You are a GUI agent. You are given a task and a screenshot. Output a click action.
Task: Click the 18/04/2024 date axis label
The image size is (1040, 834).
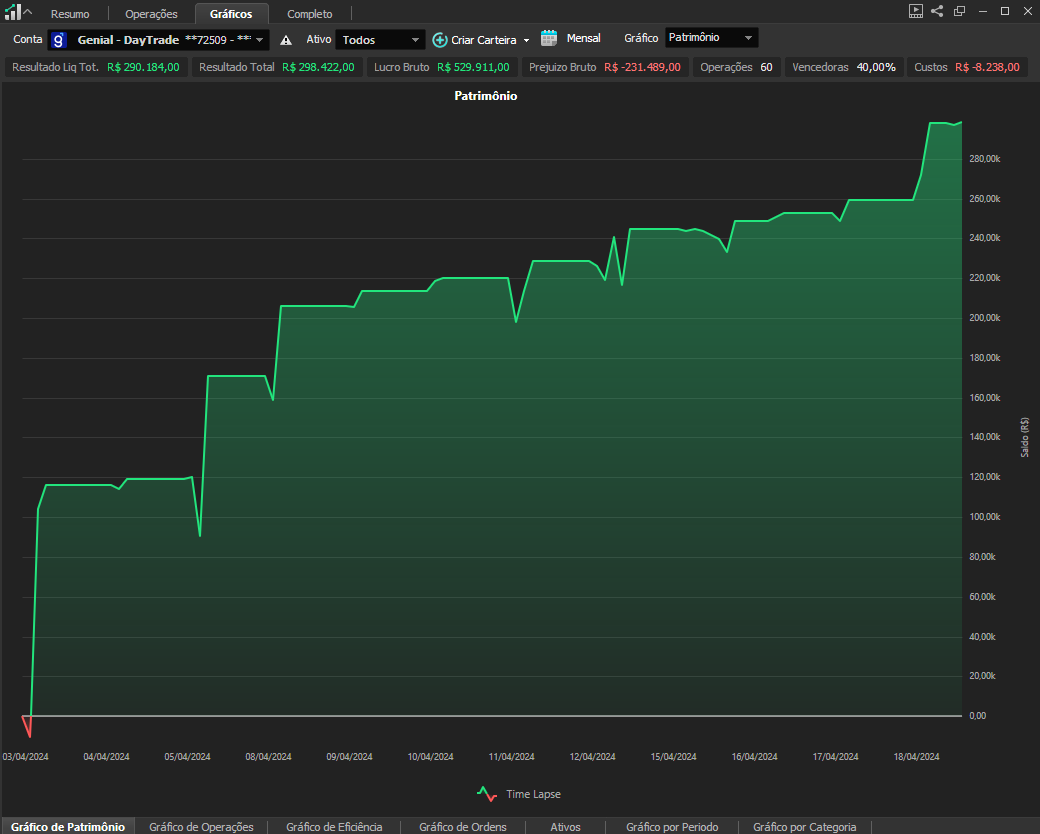pos(917,756)
